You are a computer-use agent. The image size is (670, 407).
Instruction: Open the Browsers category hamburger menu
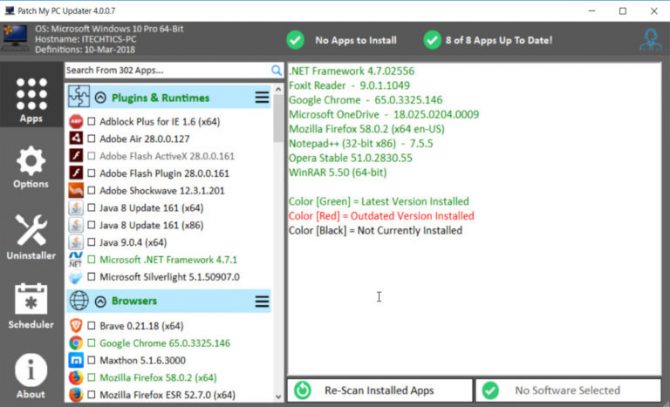pos(262,302)
